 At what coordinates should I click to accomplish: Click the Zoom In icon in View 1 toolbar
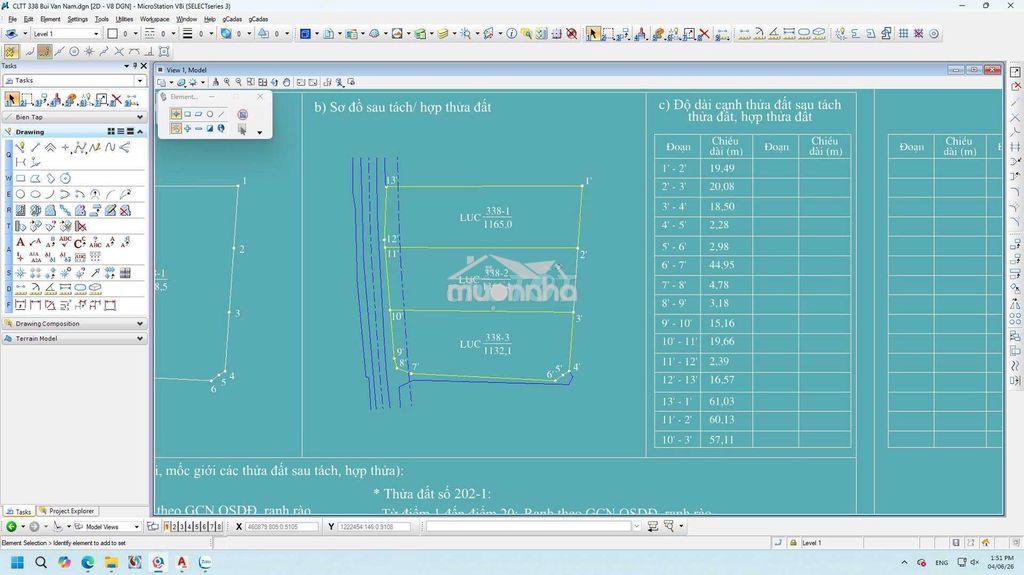227,82
